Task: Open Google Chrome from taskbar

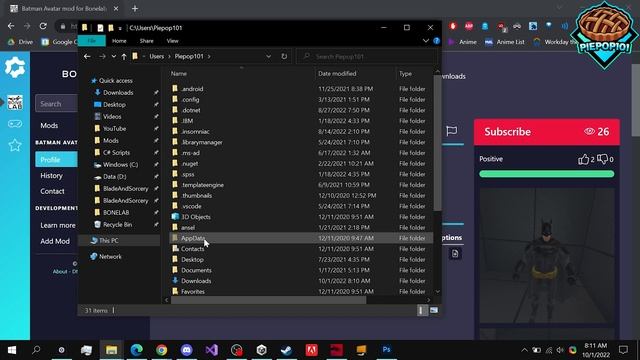Action: (162, 350)
